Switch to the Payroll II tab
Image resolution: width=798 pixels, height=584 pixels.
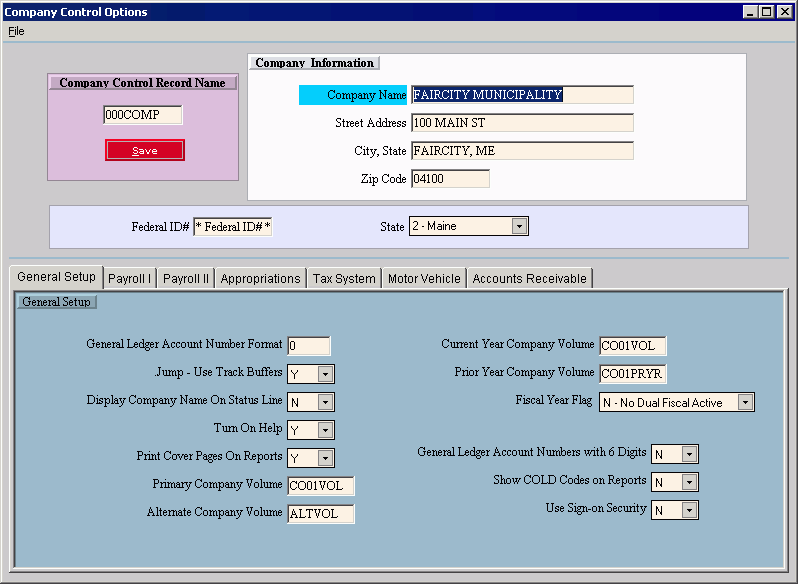[185, 278]
